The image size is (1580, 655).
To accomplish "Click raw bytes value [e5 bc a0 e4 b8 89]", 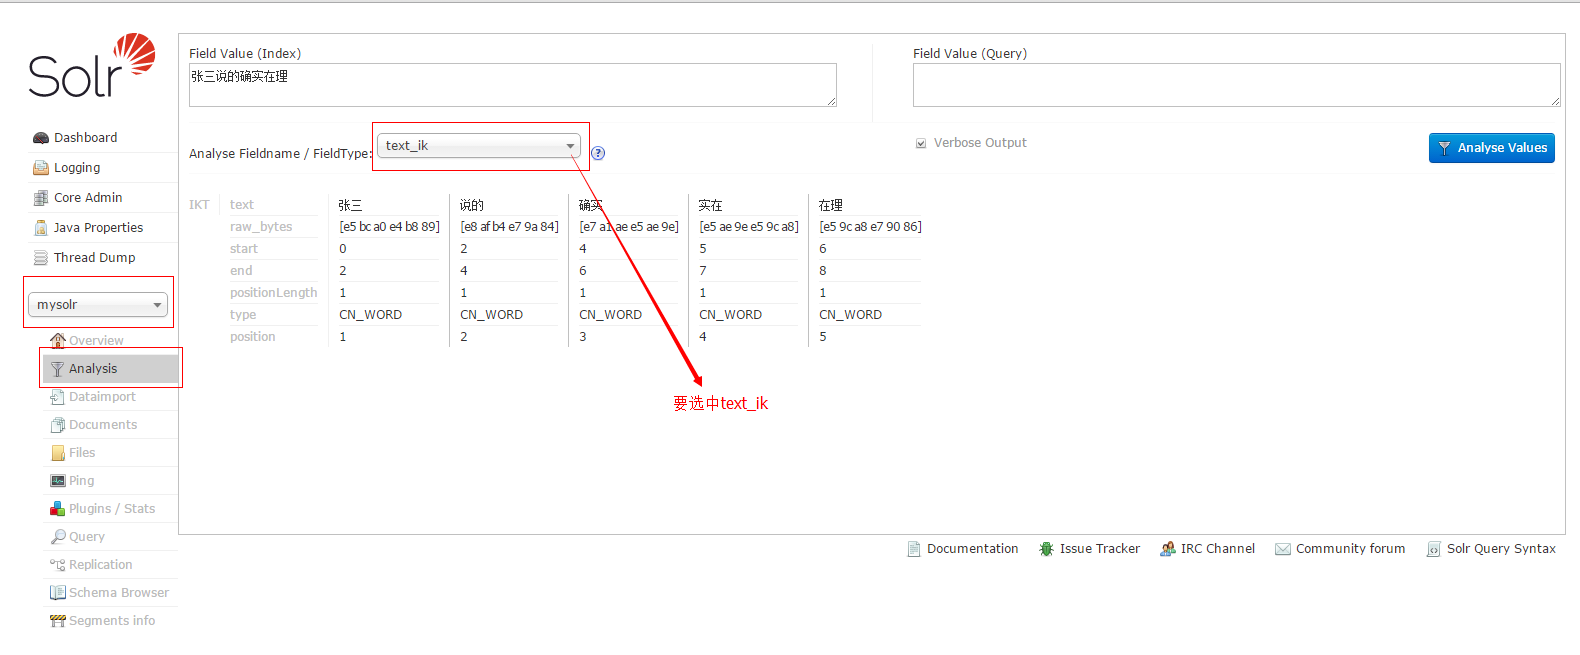I will (389, 227).
